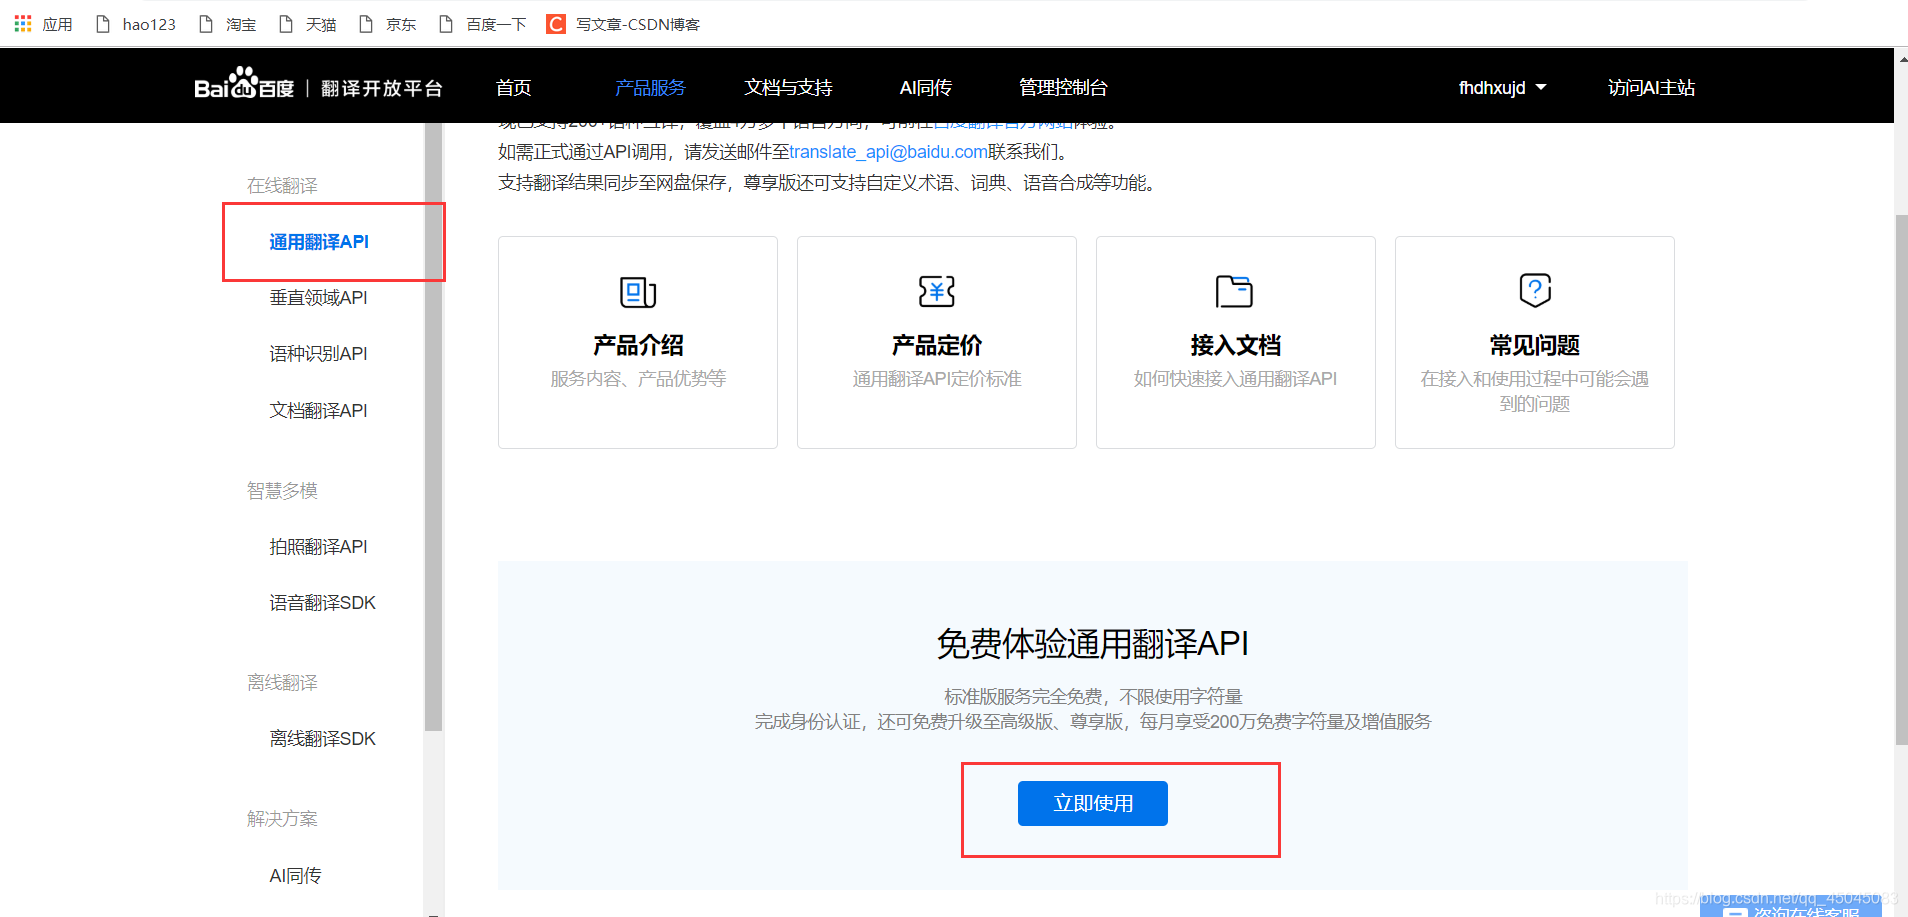Click the translate_api@baidu.com email link
The width and height of the screenshot is (1908, 917).
click(889, 152)
